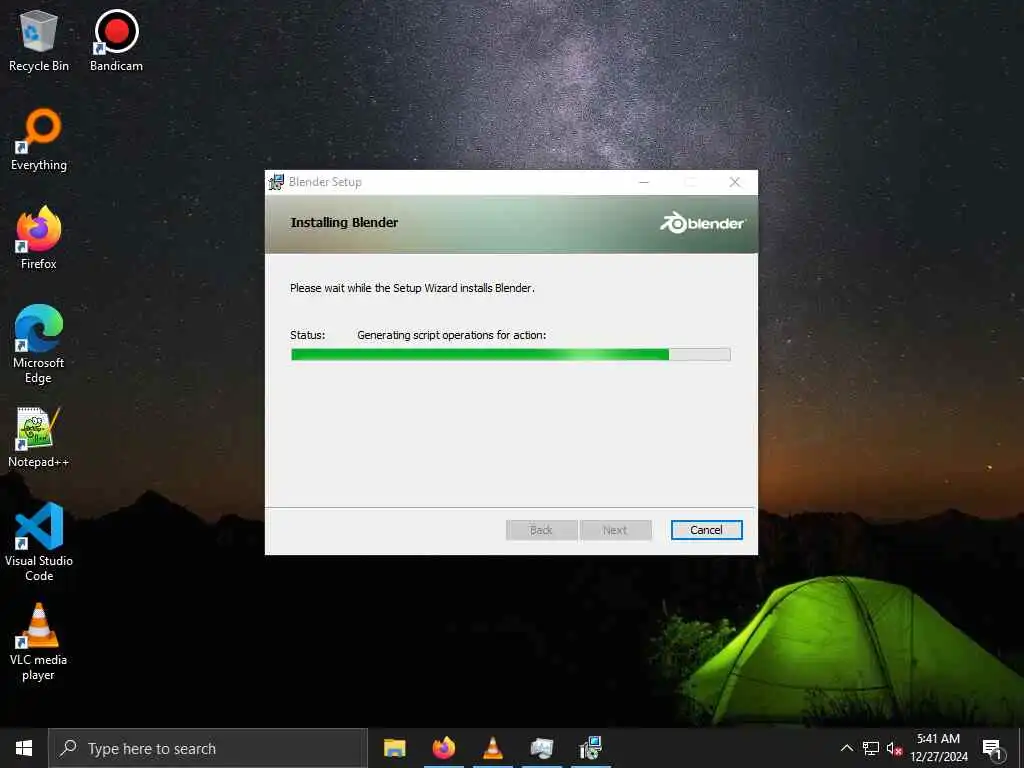1024x768 pixels.
Task: Click the Windows Installer taskbar icon
Action: 590,748
